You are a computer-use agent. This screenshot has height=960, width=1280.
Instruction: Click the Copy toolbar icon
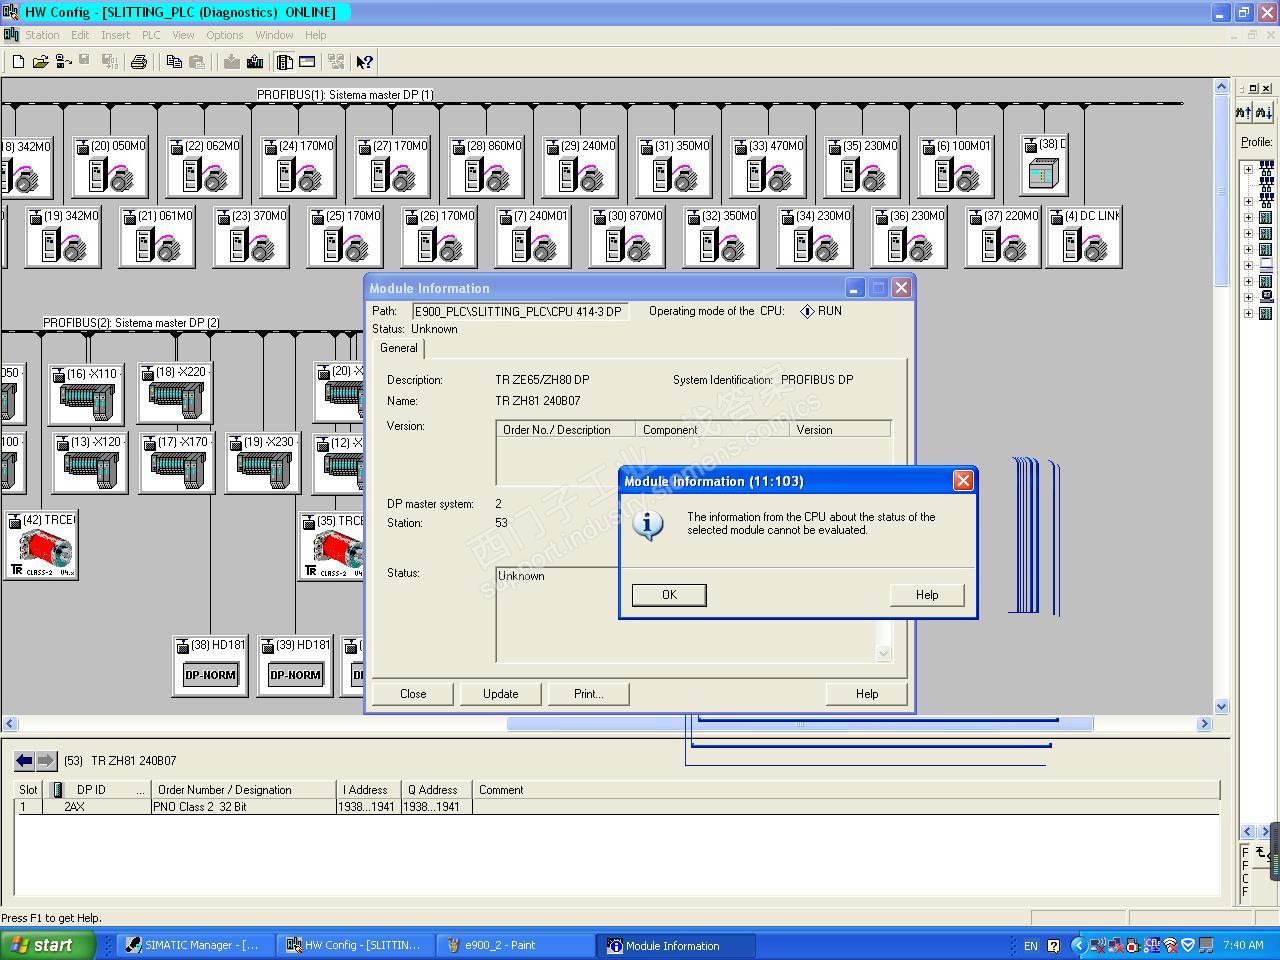tap(174, 62)
